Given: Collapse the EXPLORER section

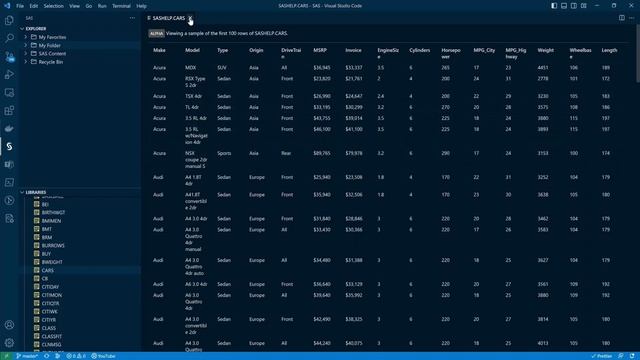Looking at the screenshot, I should click(36, 29).
